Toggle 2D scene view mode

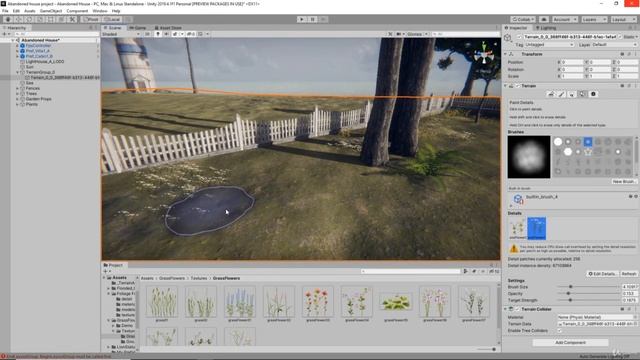(x=147, y=34)
